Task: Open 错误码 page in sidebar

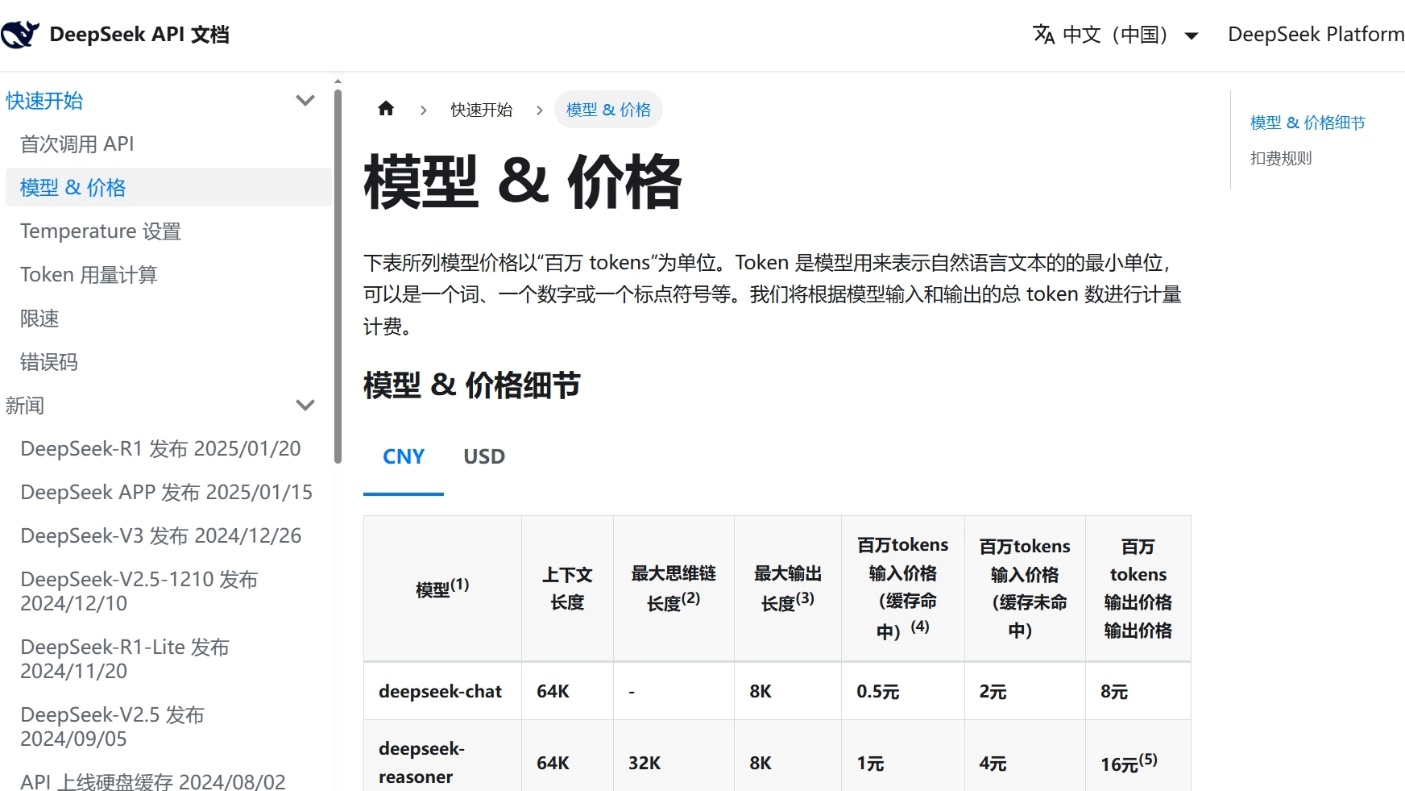Action: (x=49, y=361)
